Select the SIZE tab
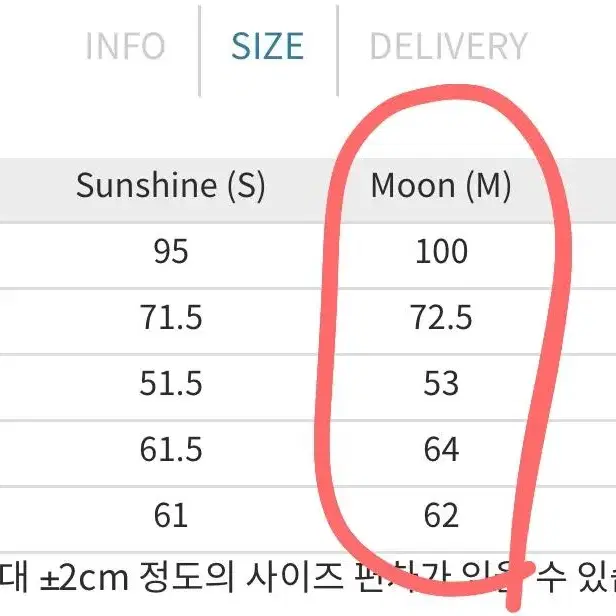This screenshot has width=616, height=616. coord(268,46)
